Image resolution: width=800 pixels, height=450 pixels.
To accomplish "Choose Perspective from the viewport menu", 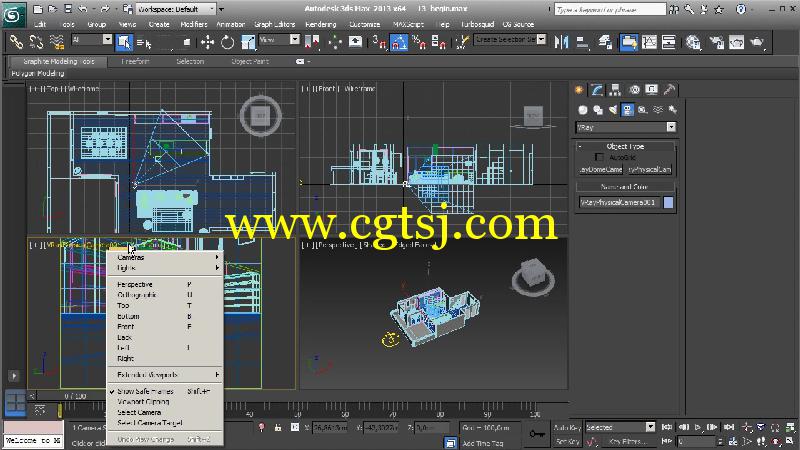I will (165, 285).
